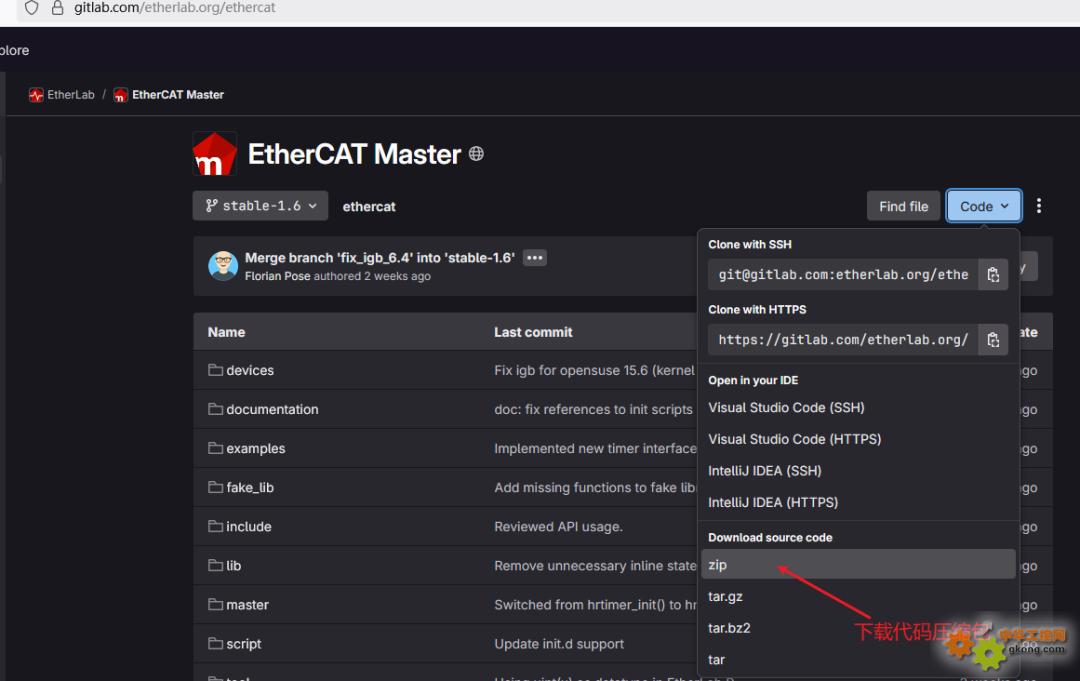Screen dimensions: 1080x681
Task: Open the stable-1.6 branch selector dropdown
Action: click(x=260, y=206)
